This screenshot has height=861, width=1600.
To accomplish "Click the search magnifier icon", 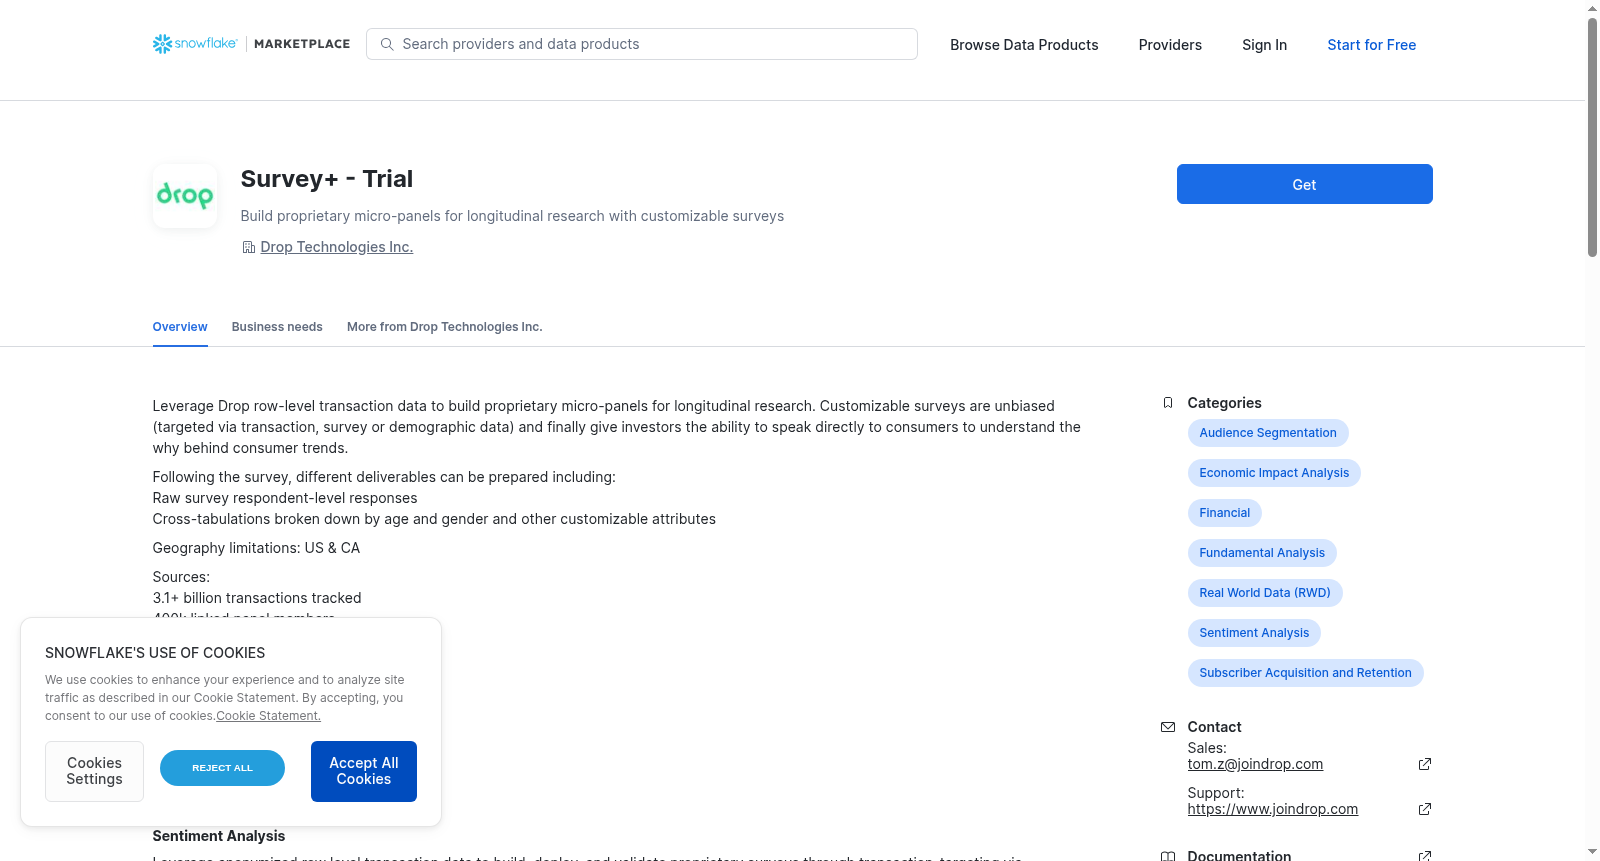I will tap(387, 44).
